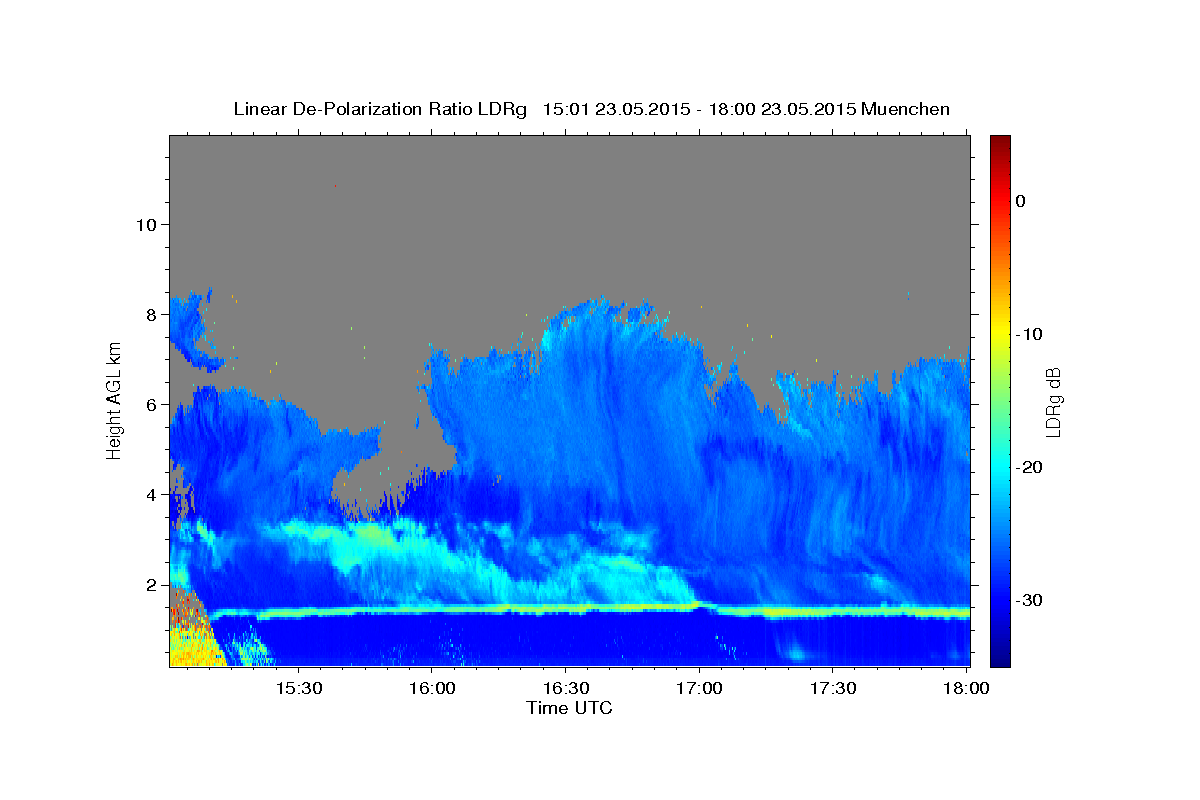Select the 18:00 time tick label

click(x=966, y=688)
